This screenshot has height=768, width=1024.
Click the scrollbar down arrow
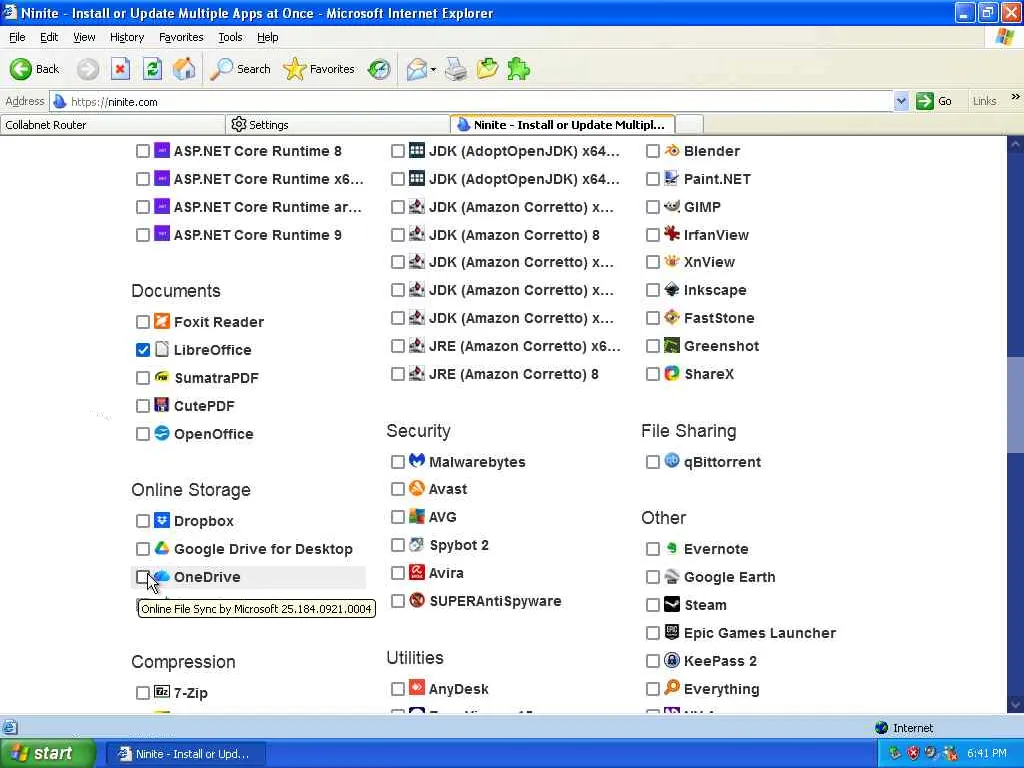1015,704
